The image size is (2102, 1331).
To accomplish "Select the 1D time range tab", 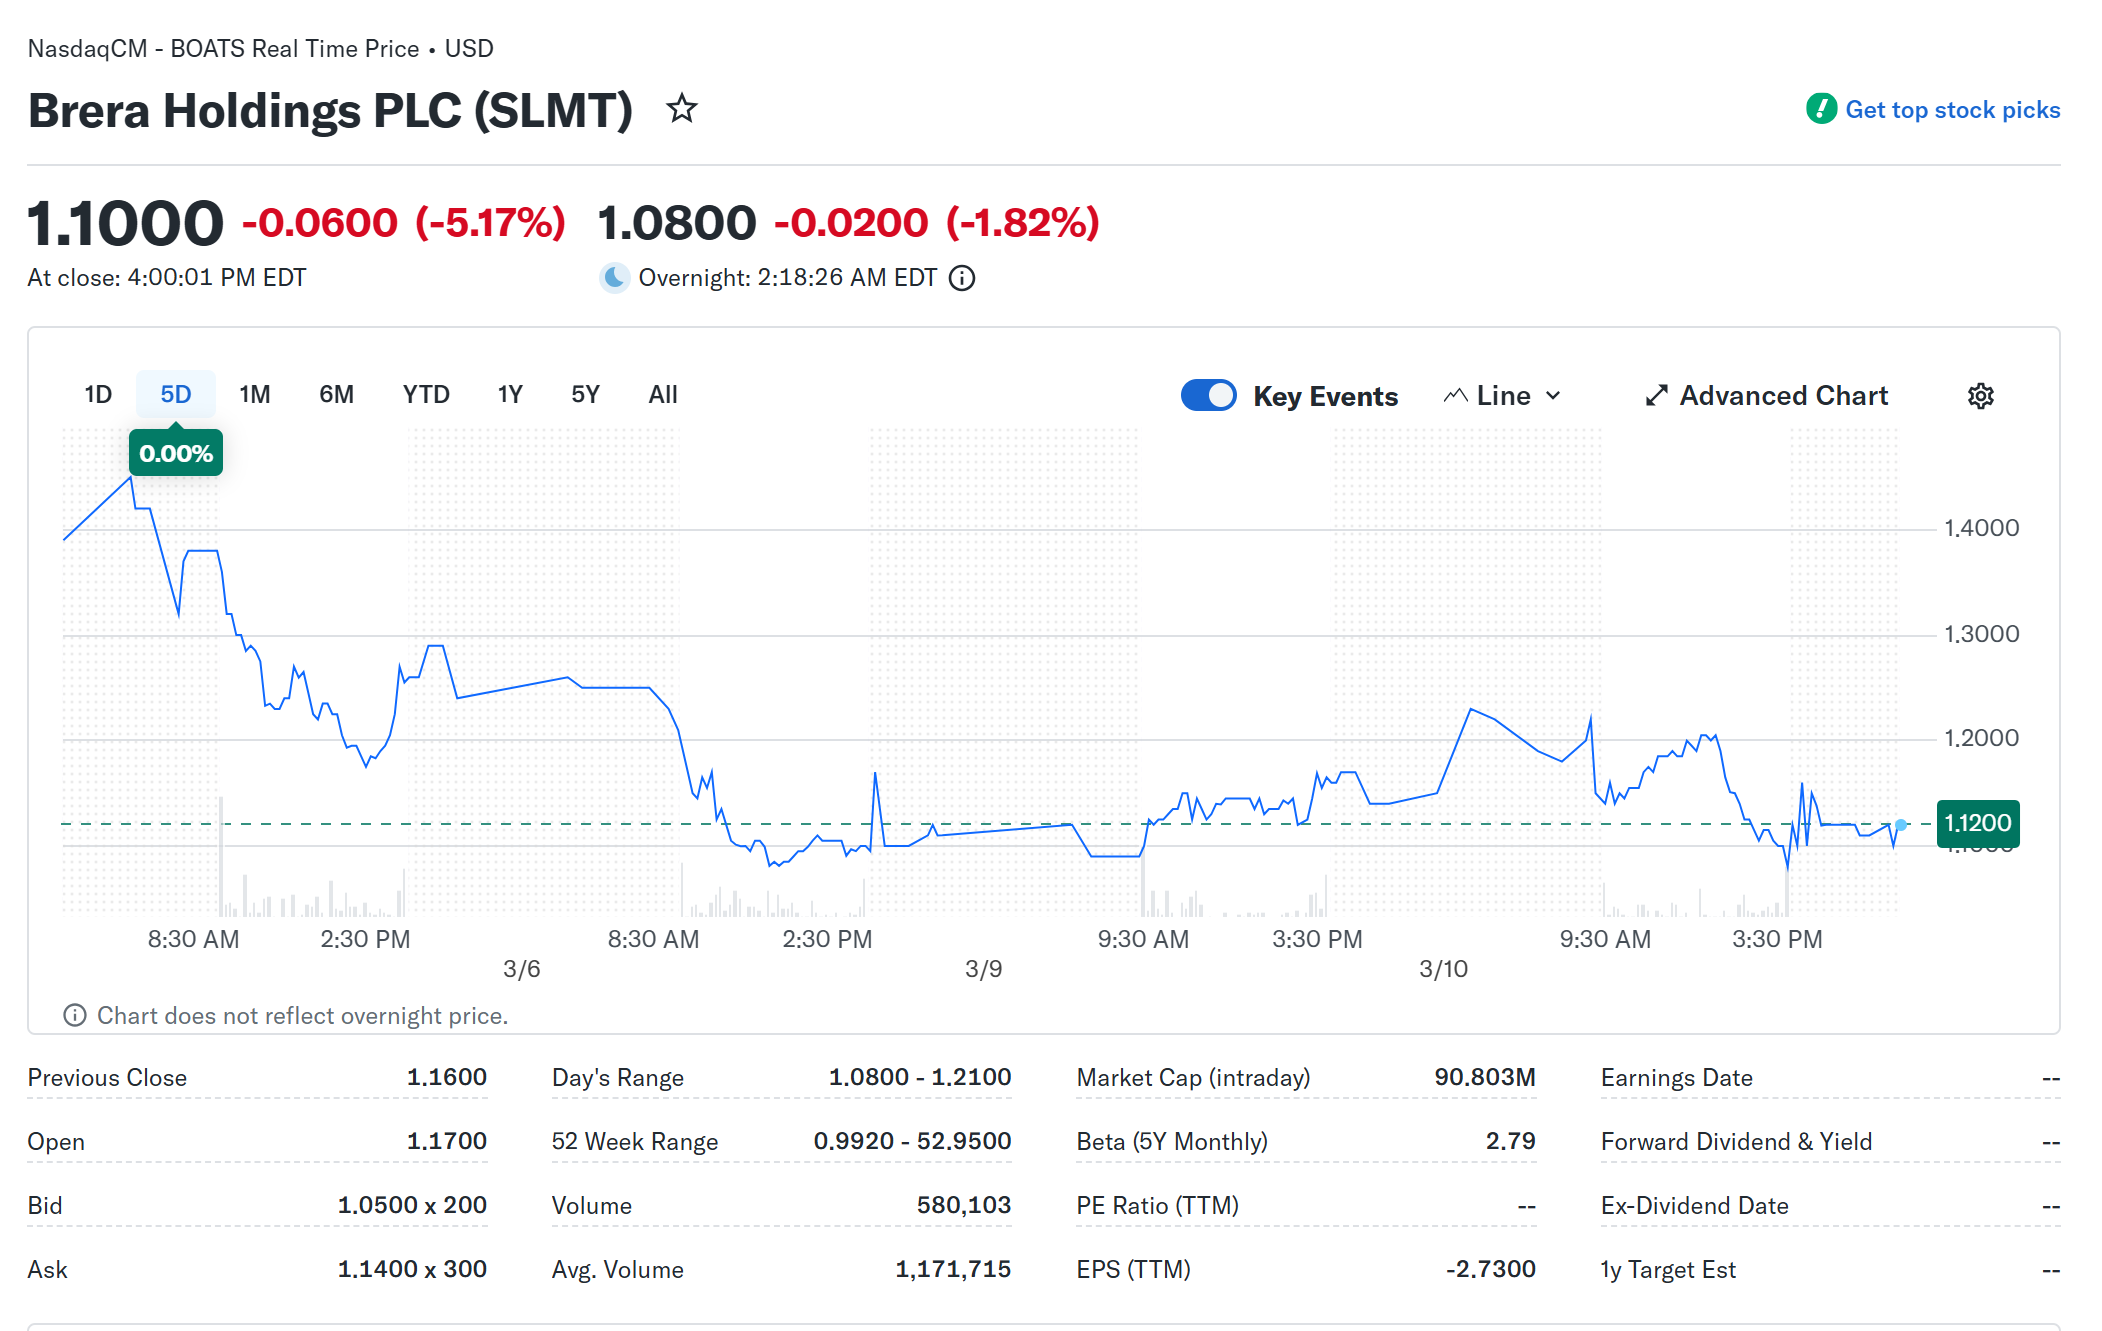I will click(x=98, y=395).
